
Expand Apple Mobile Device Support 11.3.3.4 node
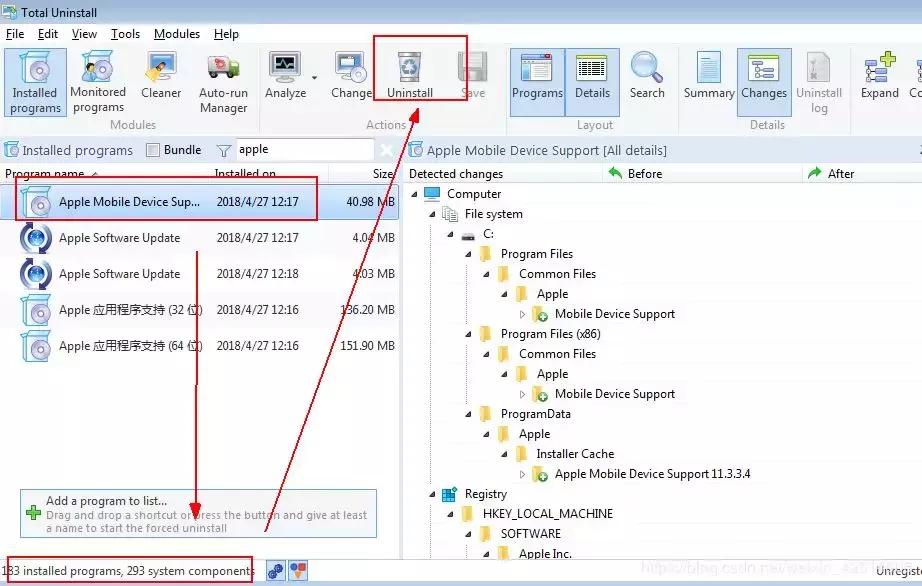click(522, 474)
